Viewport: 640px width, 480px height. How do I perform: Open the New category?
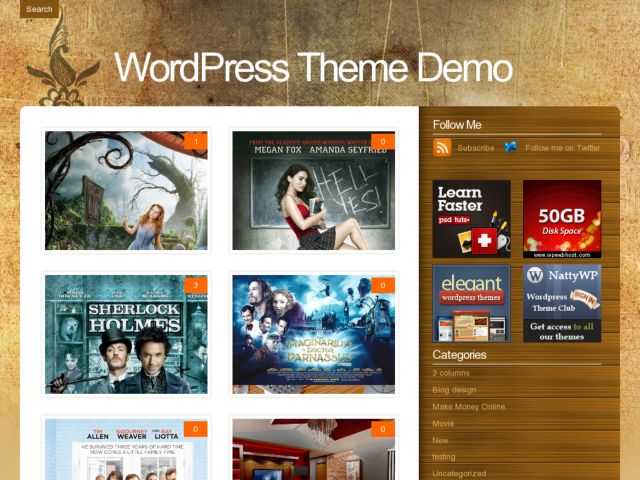(440, 440)
